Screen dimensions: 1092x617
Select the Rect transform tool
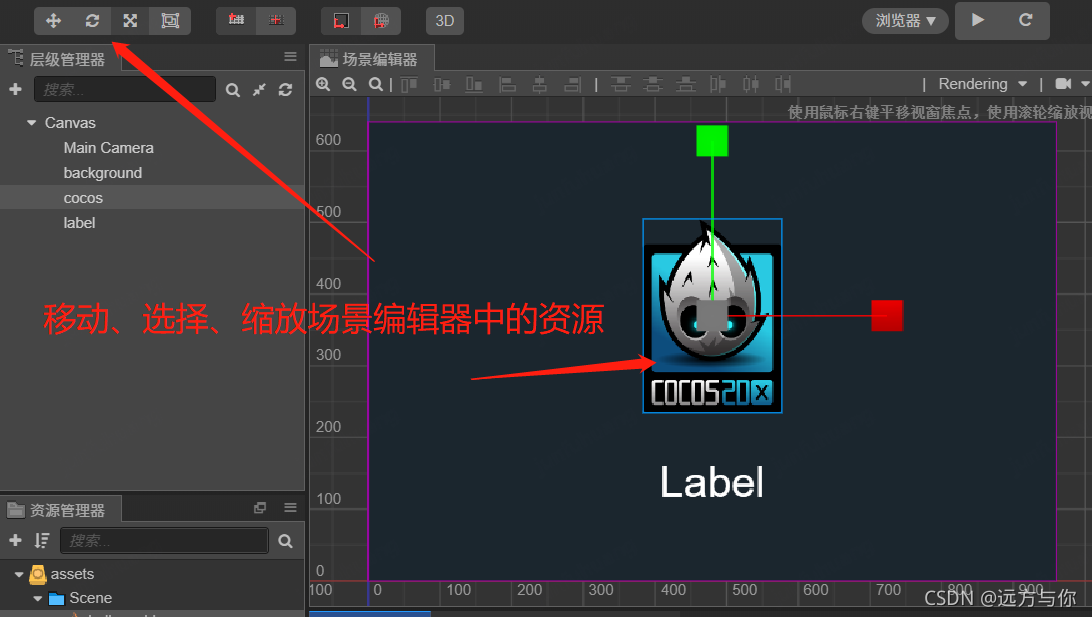click(170, 21)
